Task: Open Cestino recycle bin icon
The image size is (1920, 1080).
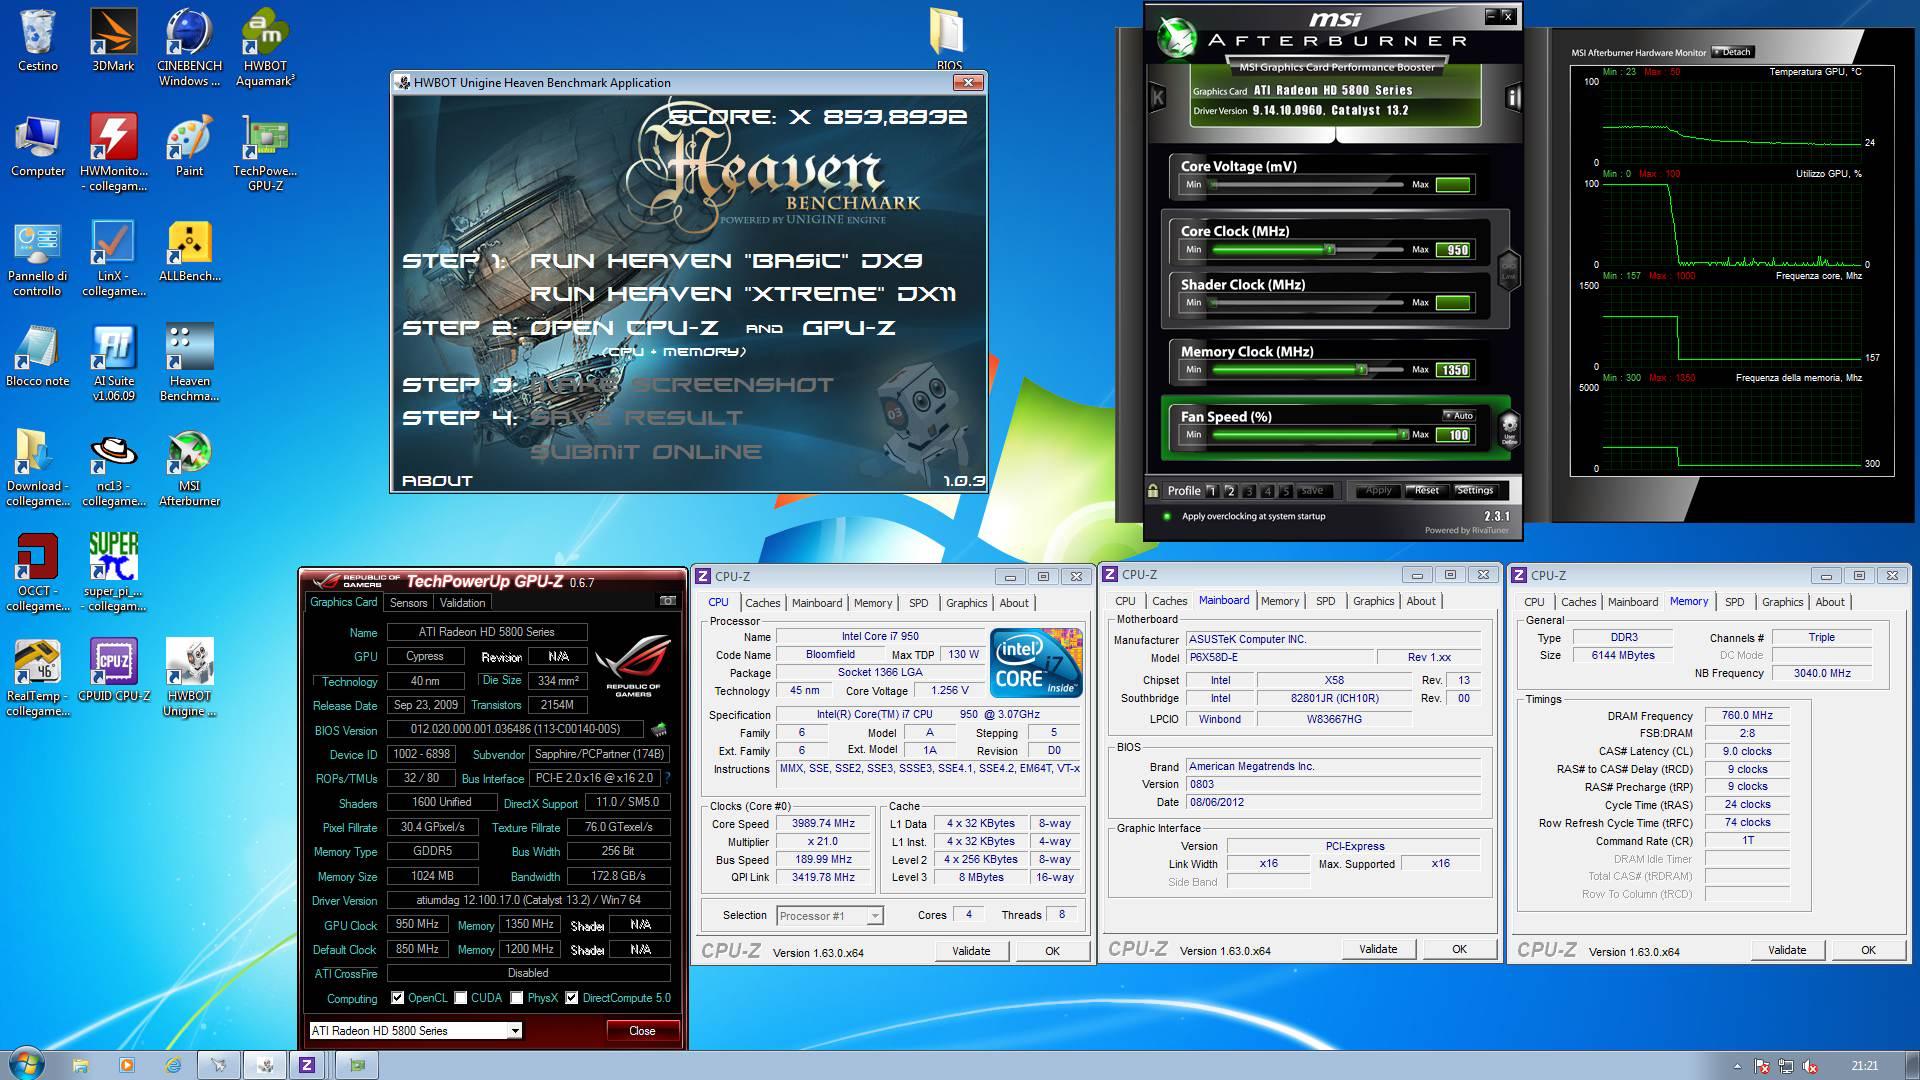Action: (37, 40)
